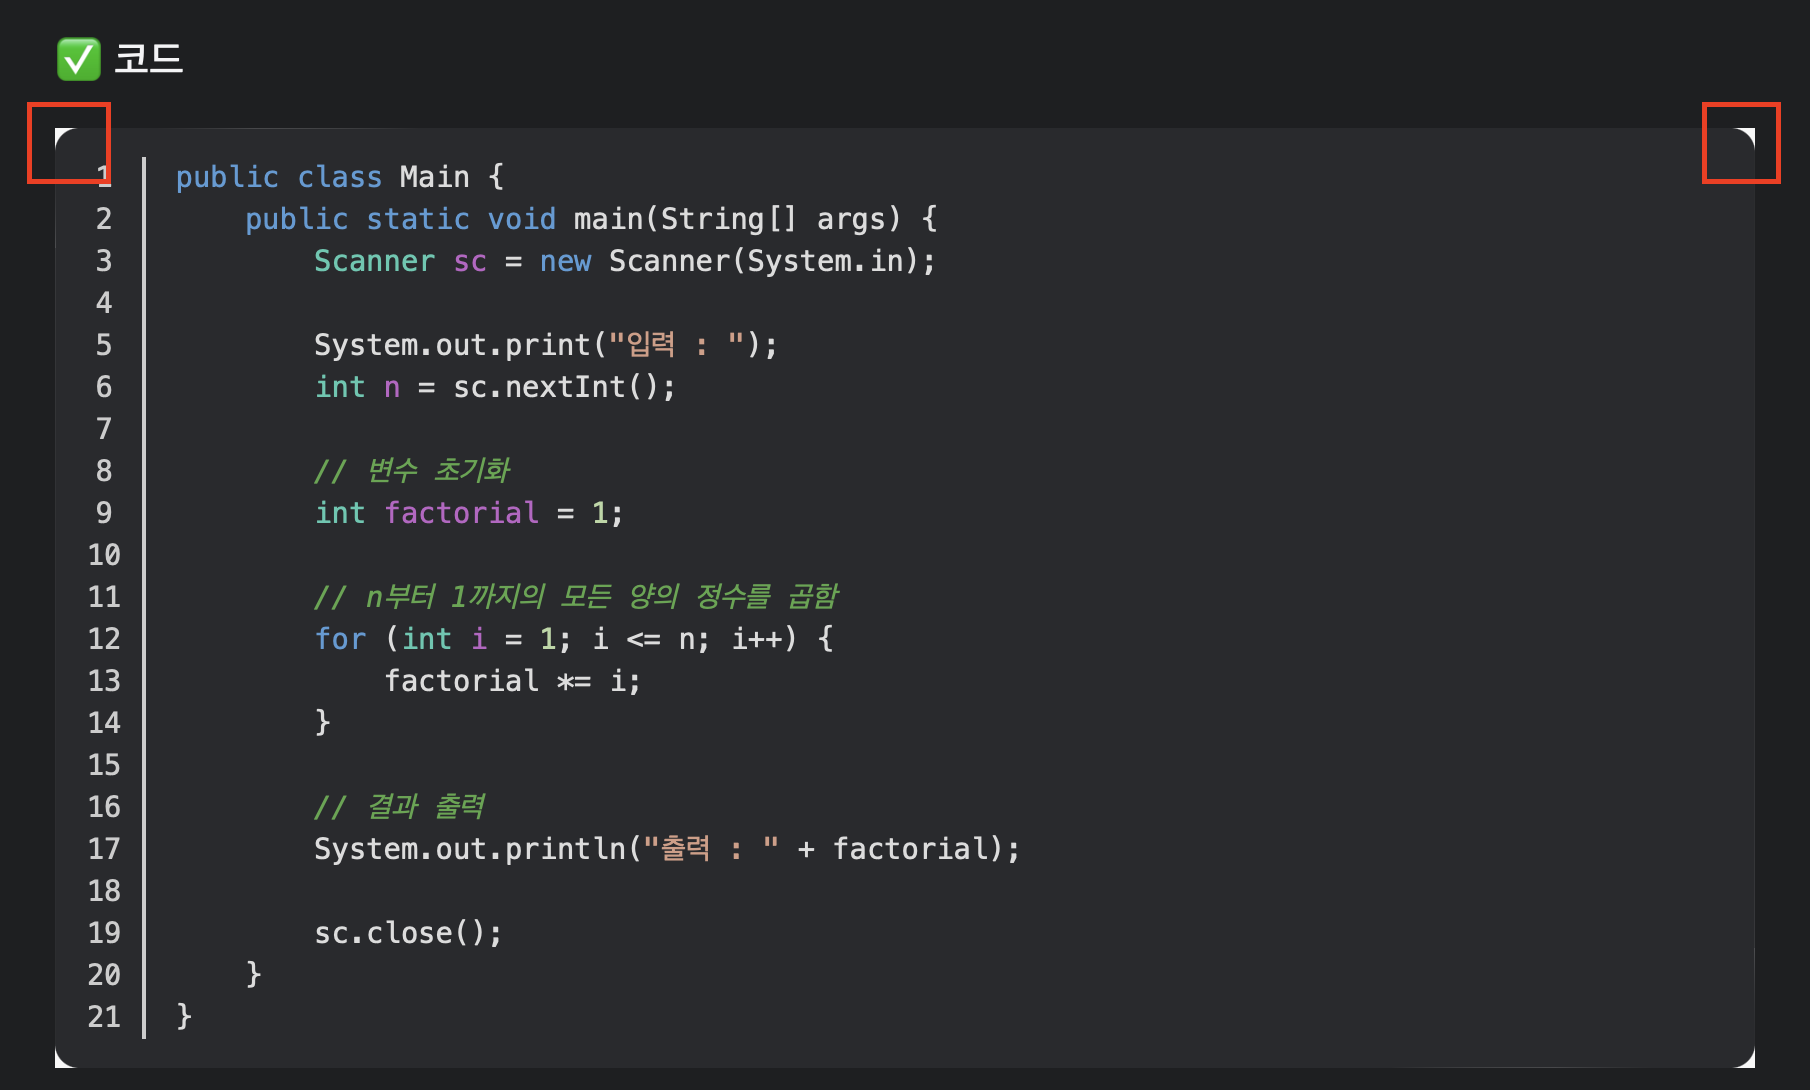Click the closing brace on line 20
1810x1090 pixels.
[x=253, y=974]
